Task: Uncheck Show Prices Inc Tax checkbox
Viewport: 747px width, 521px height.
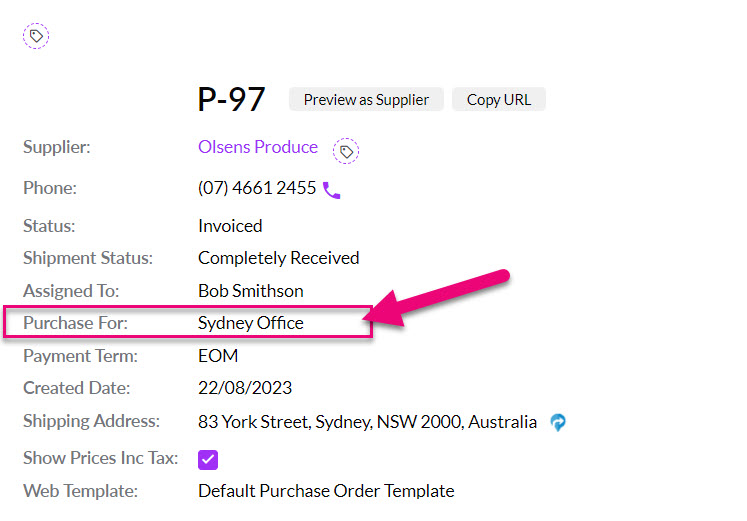Action: click(x=208, y=459)
